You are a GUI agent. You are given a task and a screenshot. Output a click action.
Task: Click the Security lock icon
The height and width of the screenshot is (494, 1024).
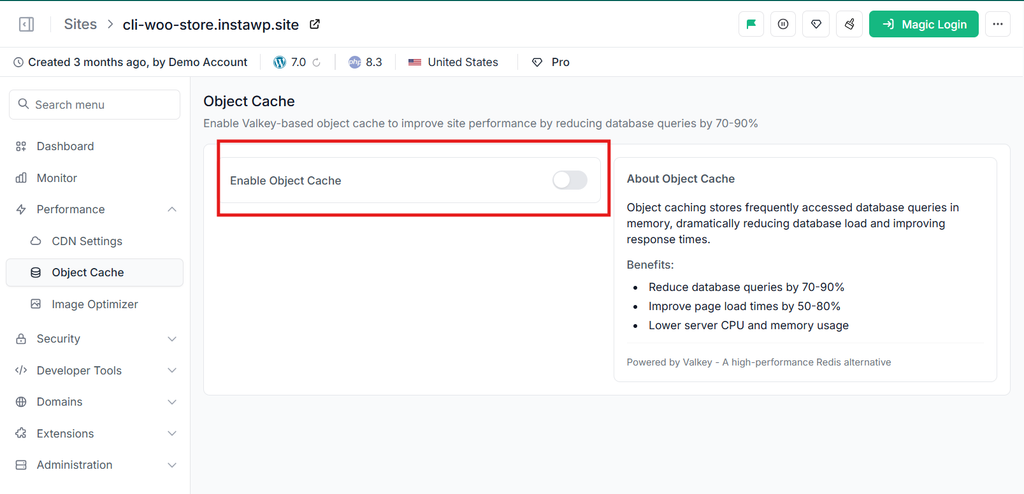point(21,338)
